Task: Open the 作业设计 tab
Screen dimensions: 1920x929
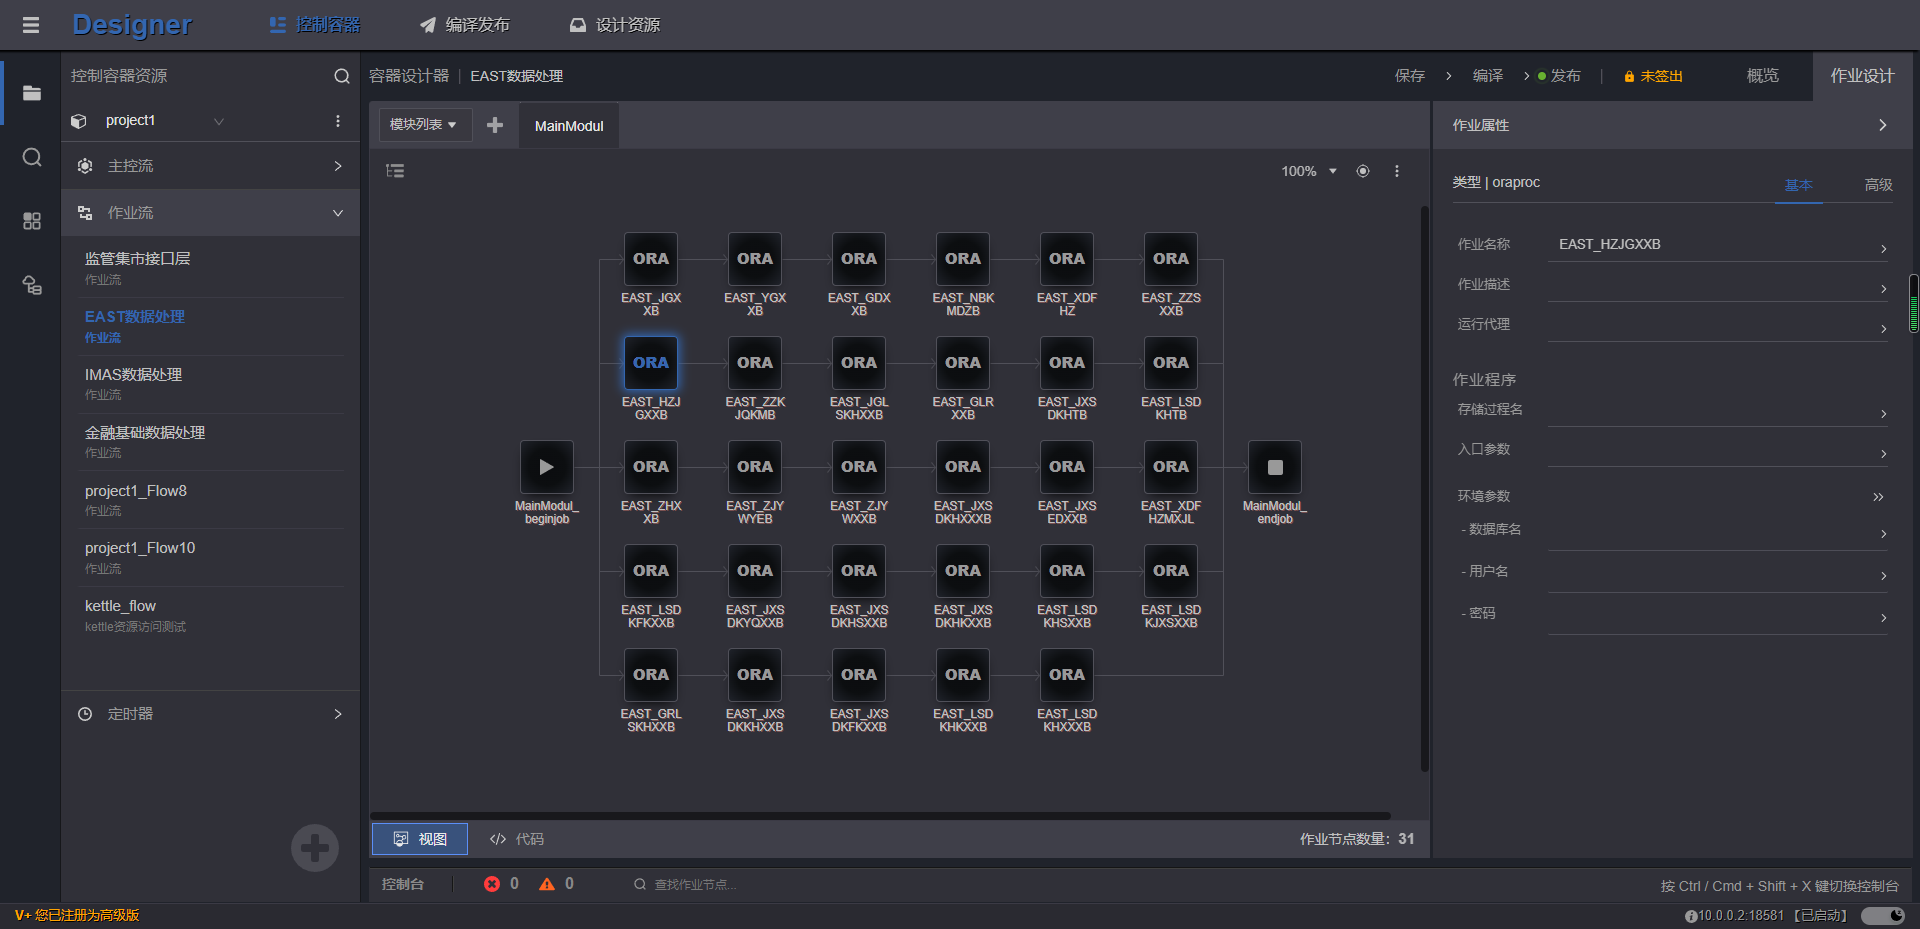Action: point(1862,76)
